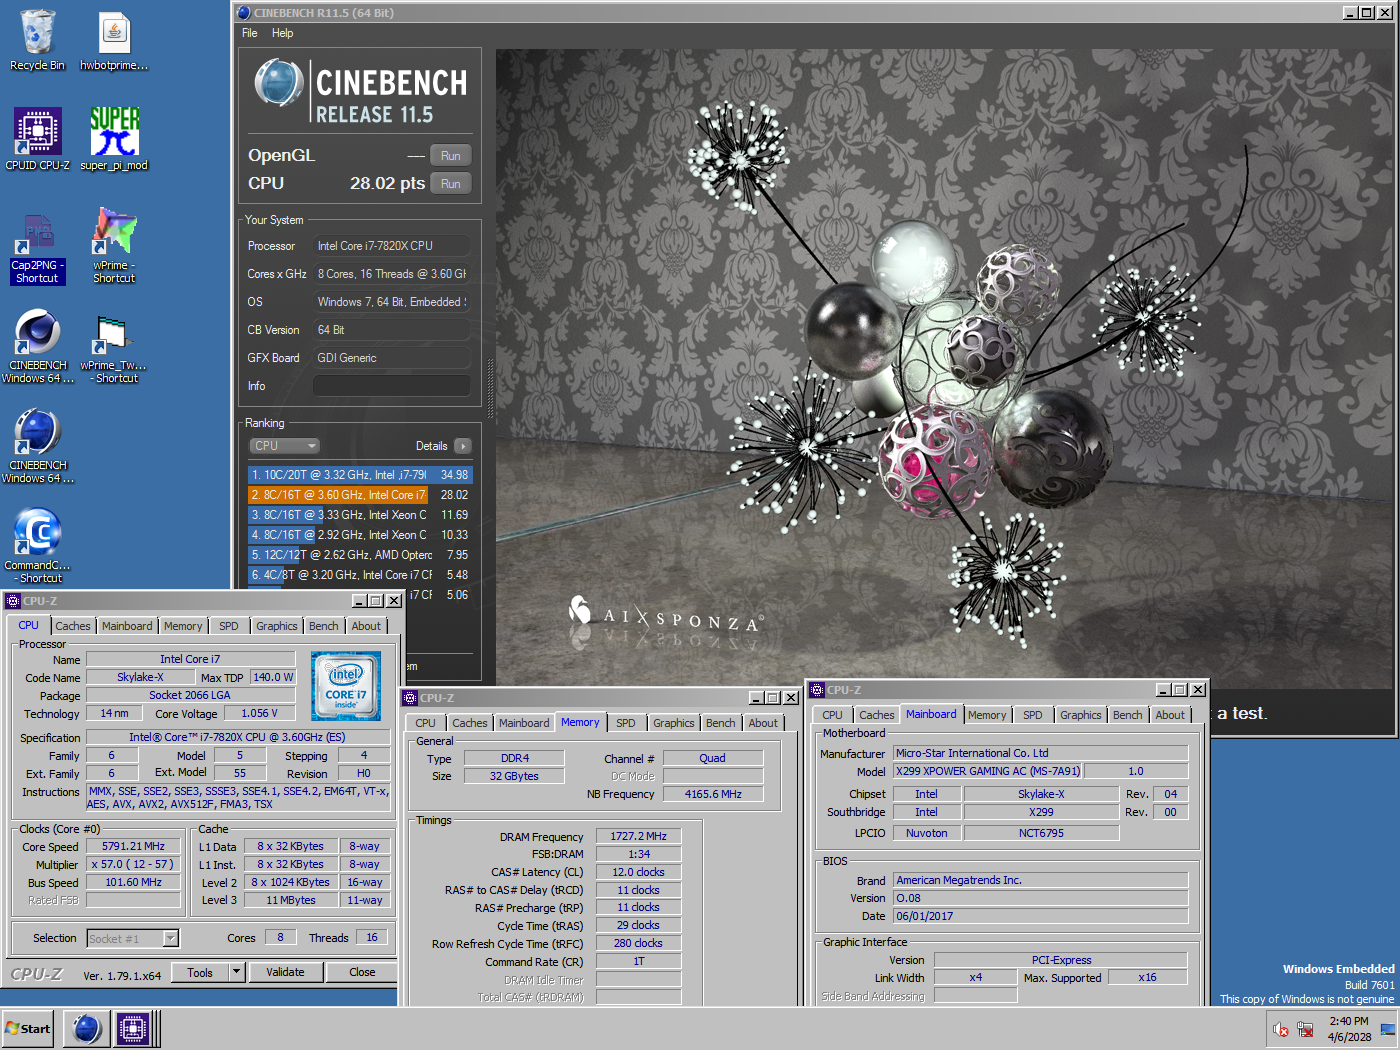
Task: Click show desktop icon beside the clock
Action: point(1388,1029)
